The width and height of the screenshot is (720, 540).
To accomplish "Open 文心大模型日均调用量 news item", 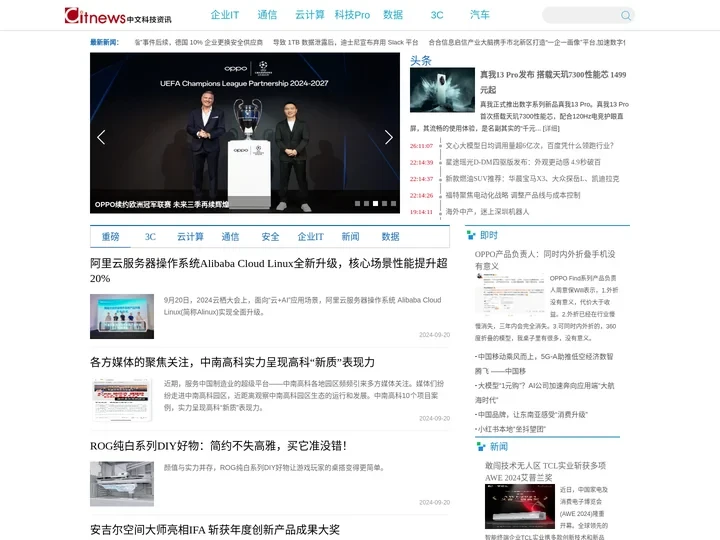I will pyautogui.click(x=529, y=146).
